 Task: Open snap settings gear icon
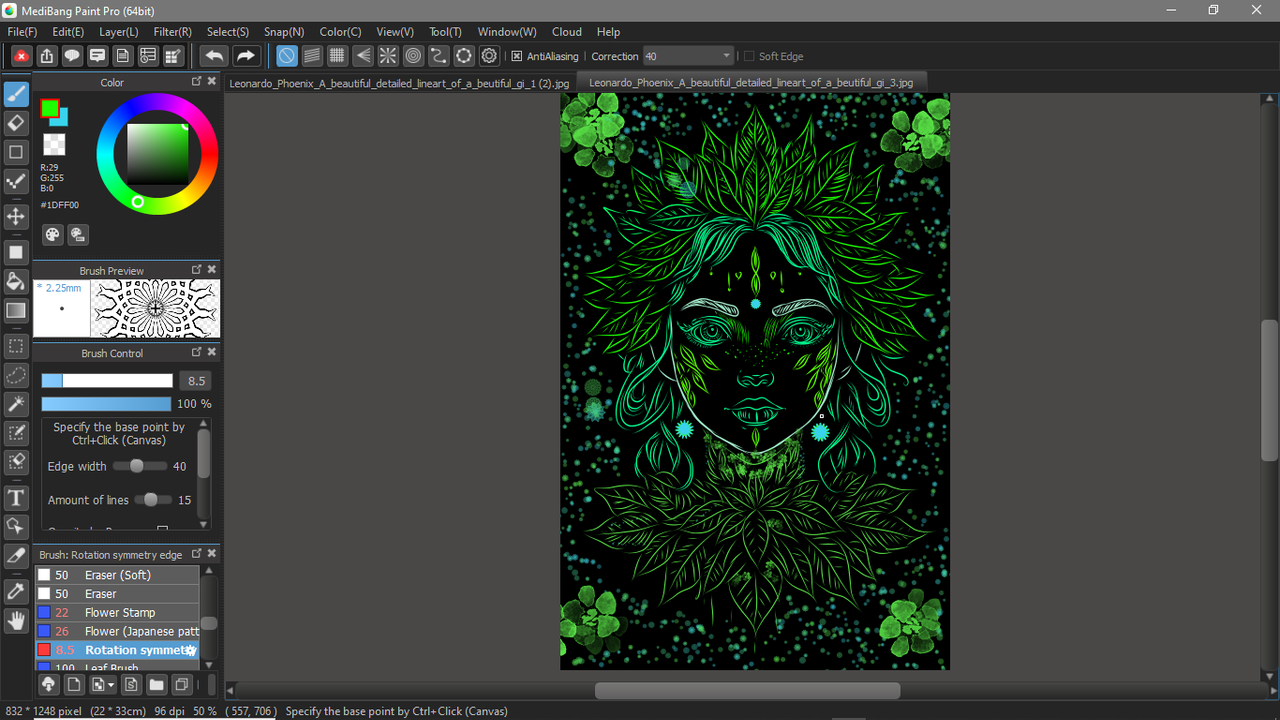point(489,56)
